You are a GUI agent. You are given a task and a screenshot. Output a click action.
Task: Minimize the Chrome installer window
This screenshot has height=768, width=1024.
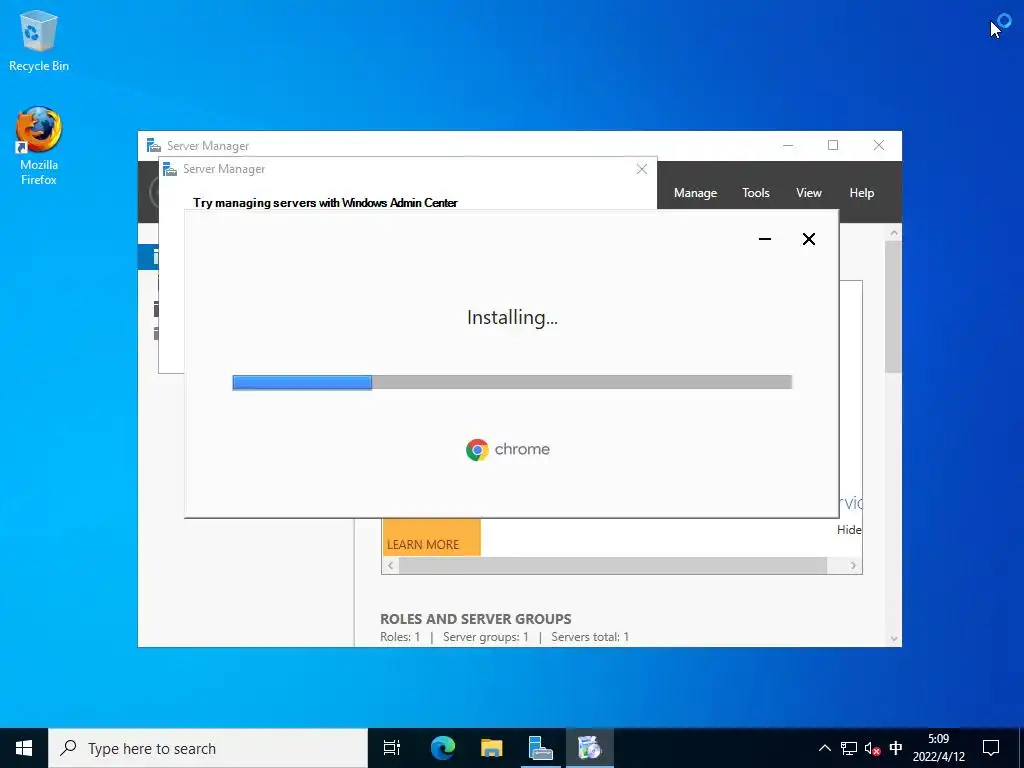click(x=765, y=239)
